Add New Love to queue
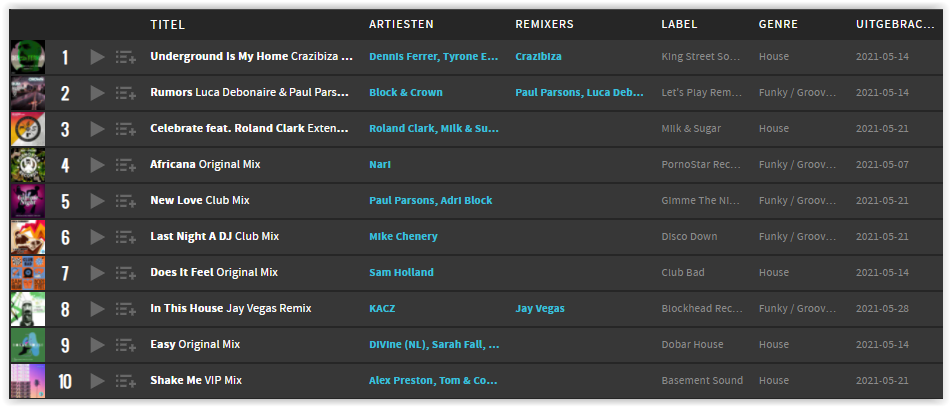951x407 pixels. [126, 201]
